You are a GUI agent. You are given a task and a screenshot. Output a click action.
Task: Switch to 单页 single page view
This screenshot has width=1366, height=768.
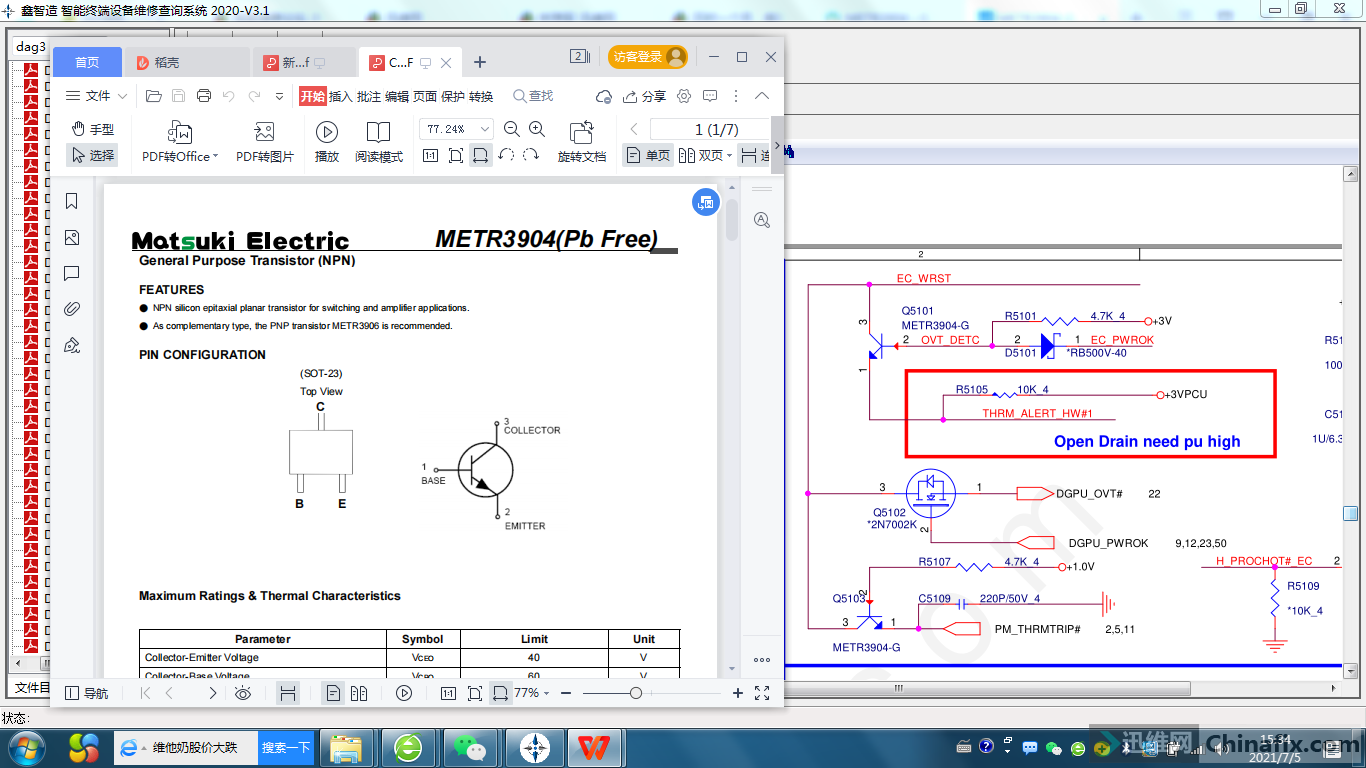648,155
